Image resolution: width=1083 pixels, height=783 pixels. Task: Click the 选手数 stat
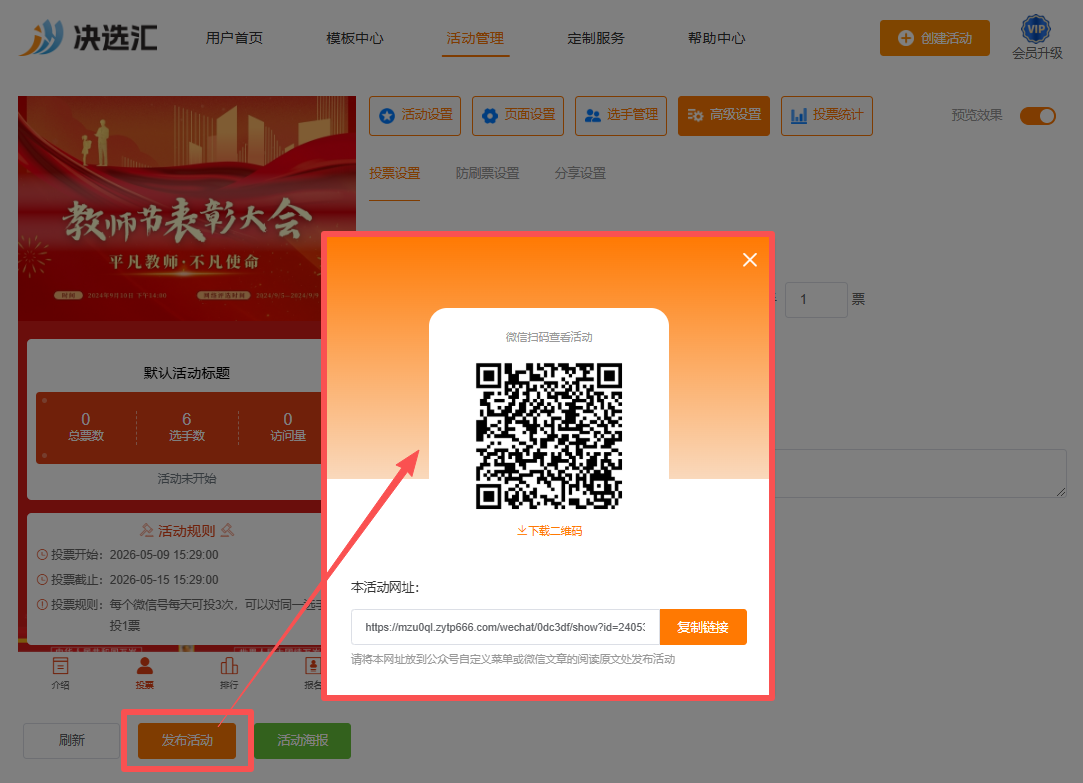[x=186, y=427]
